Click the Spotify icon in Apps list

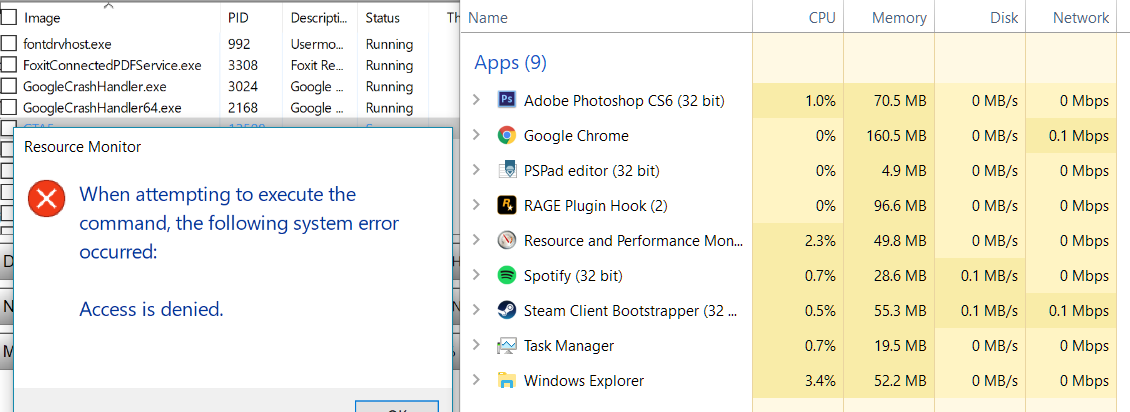(x=507, y=275)
